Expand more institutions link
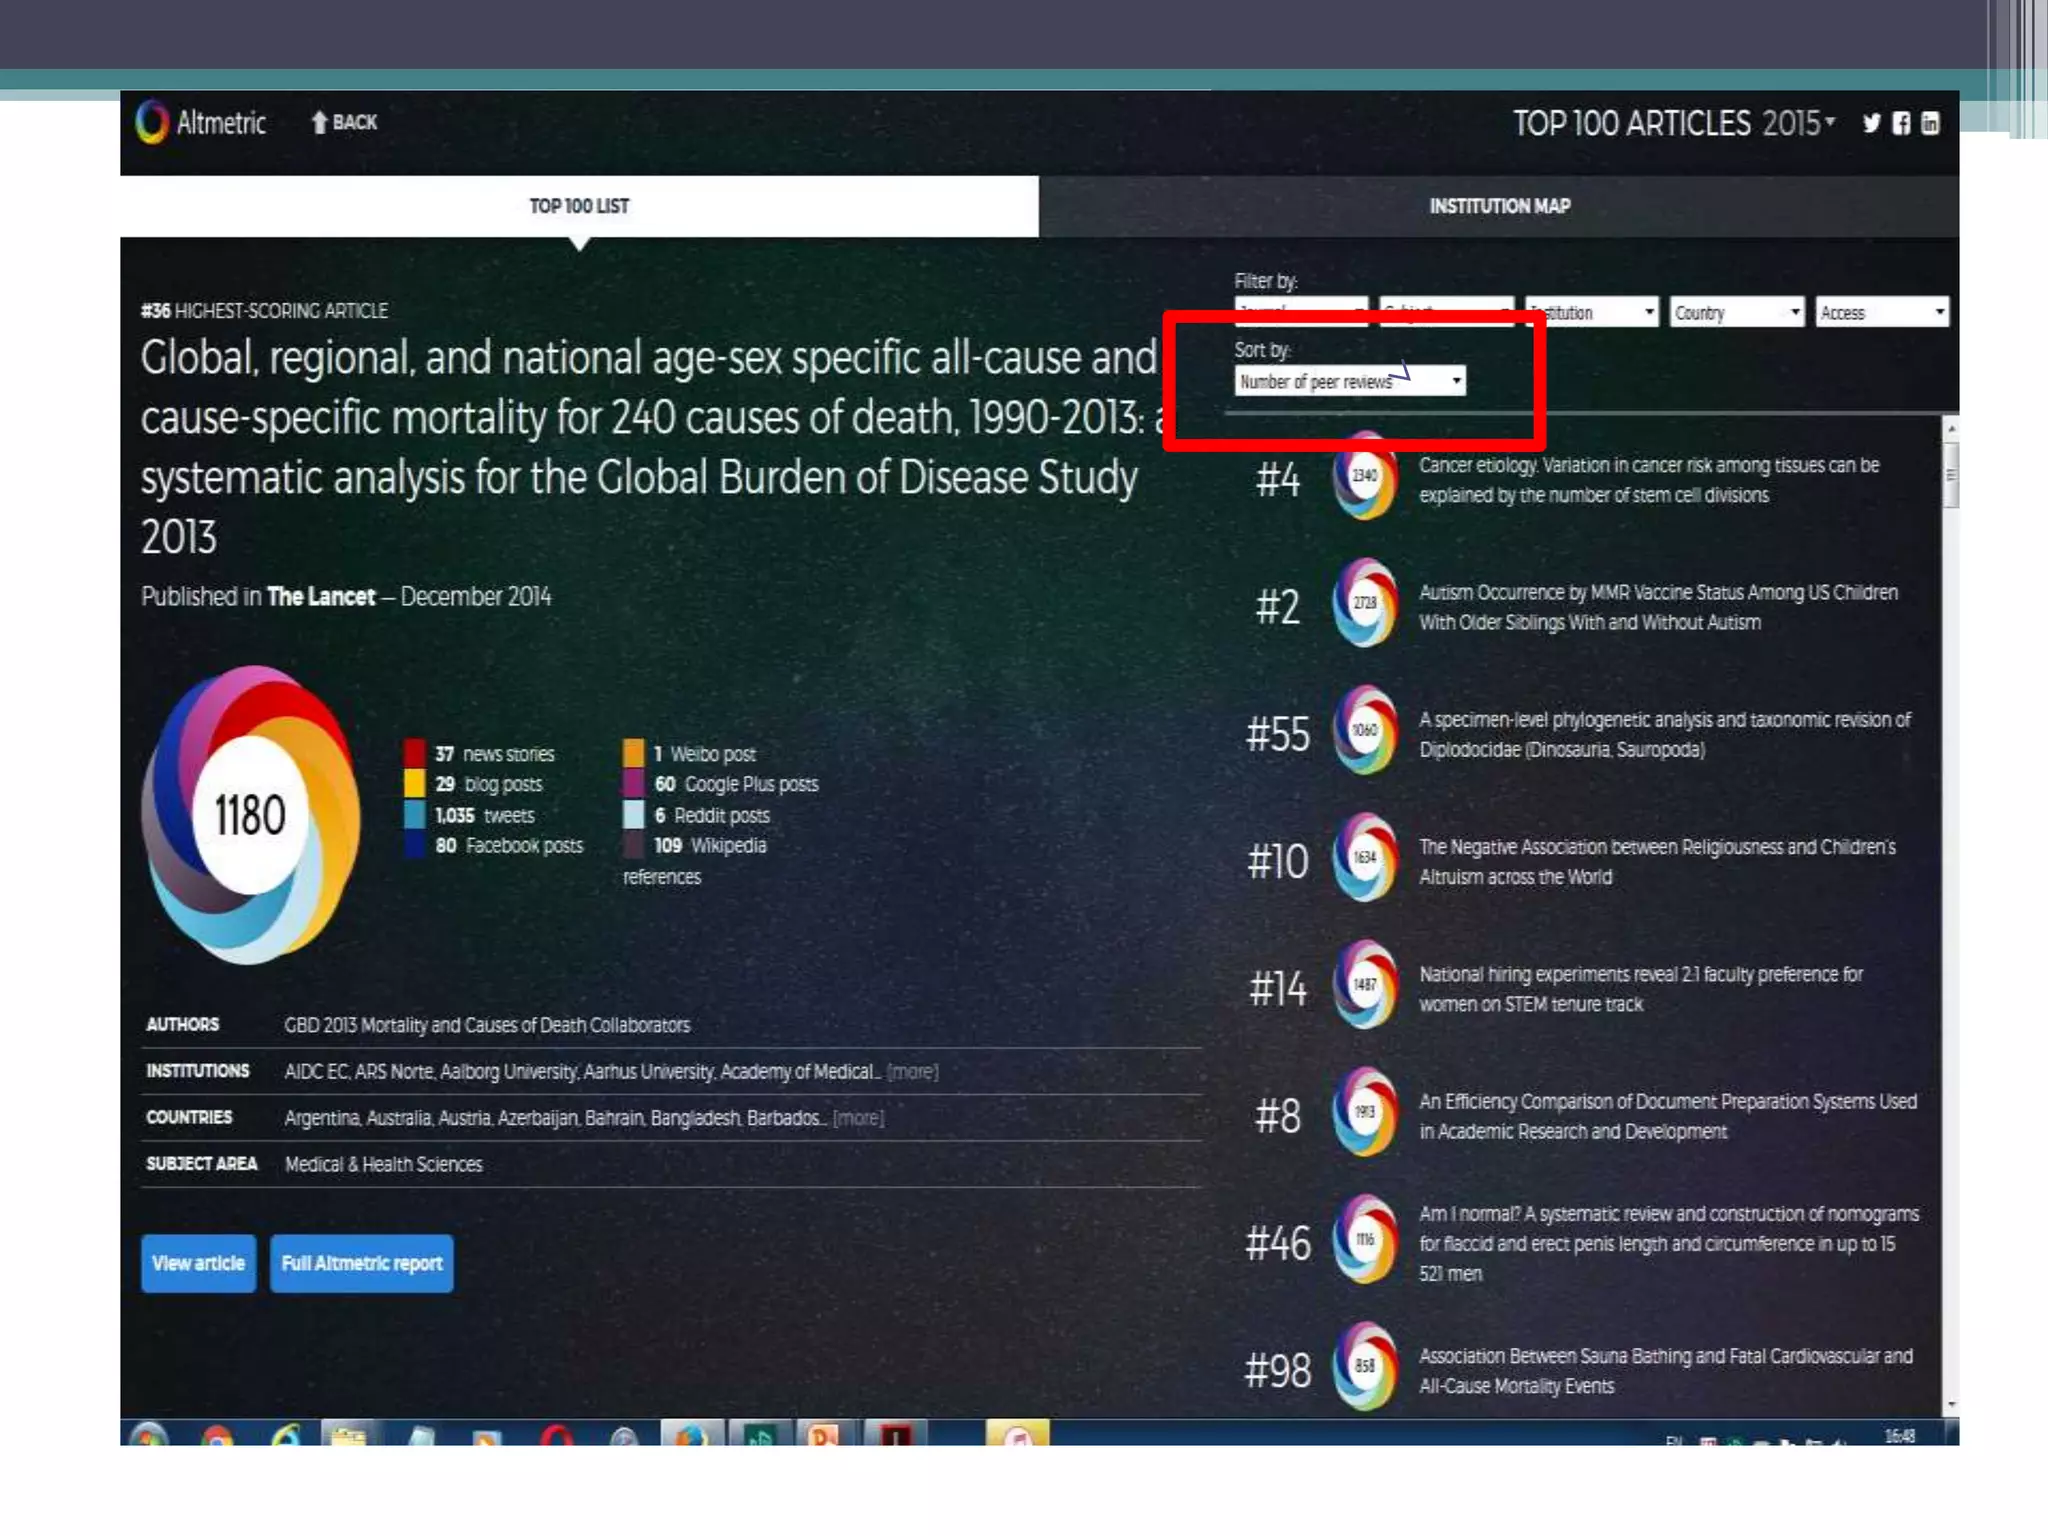Screen dimensions: 2048x1536 (912, 1072)
